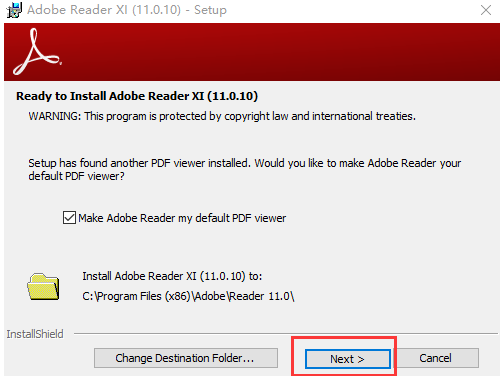This screenshot has width=500, height=376.
Task: Close the Adobe Reader setup window
Action: tap(486, 10)
